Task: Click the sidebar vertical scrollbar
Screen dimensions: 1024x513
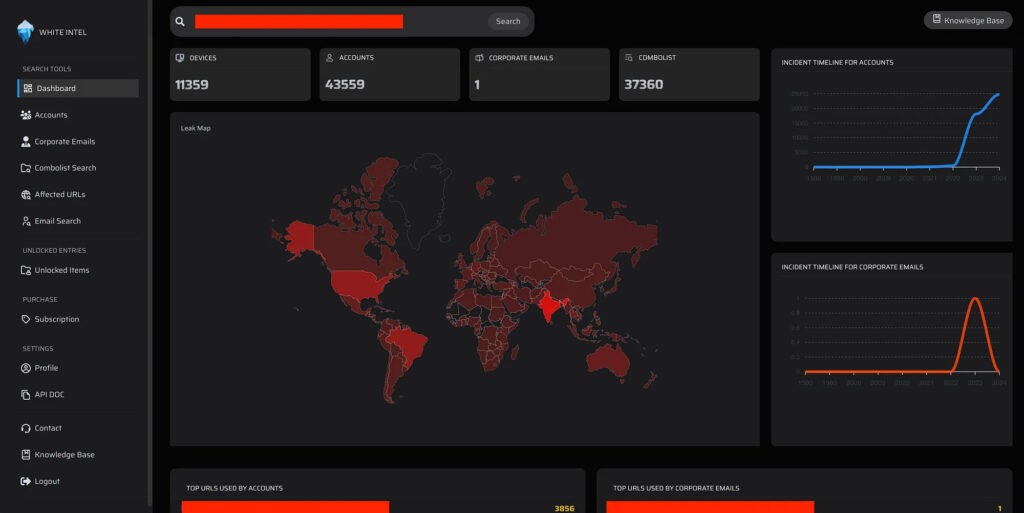Action: click(x=150, y=255)
